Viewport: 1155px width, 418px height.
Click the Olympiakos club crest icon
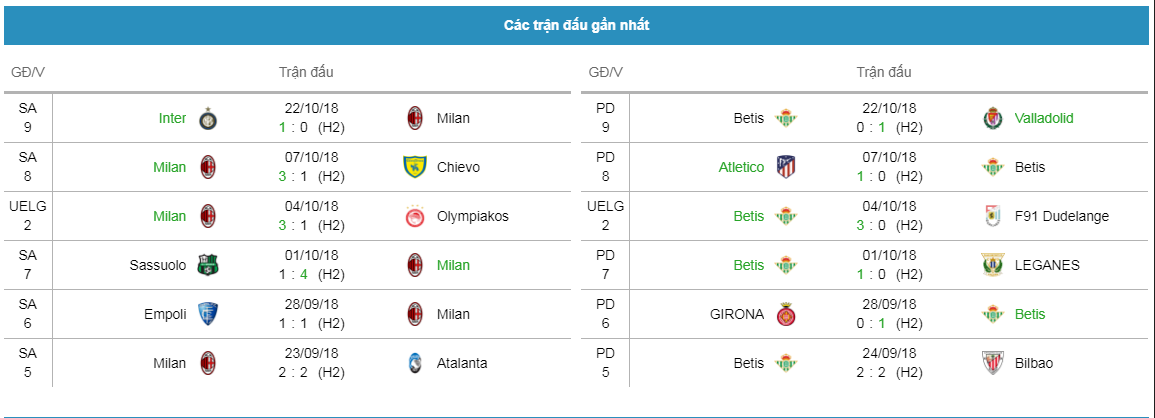416,216
